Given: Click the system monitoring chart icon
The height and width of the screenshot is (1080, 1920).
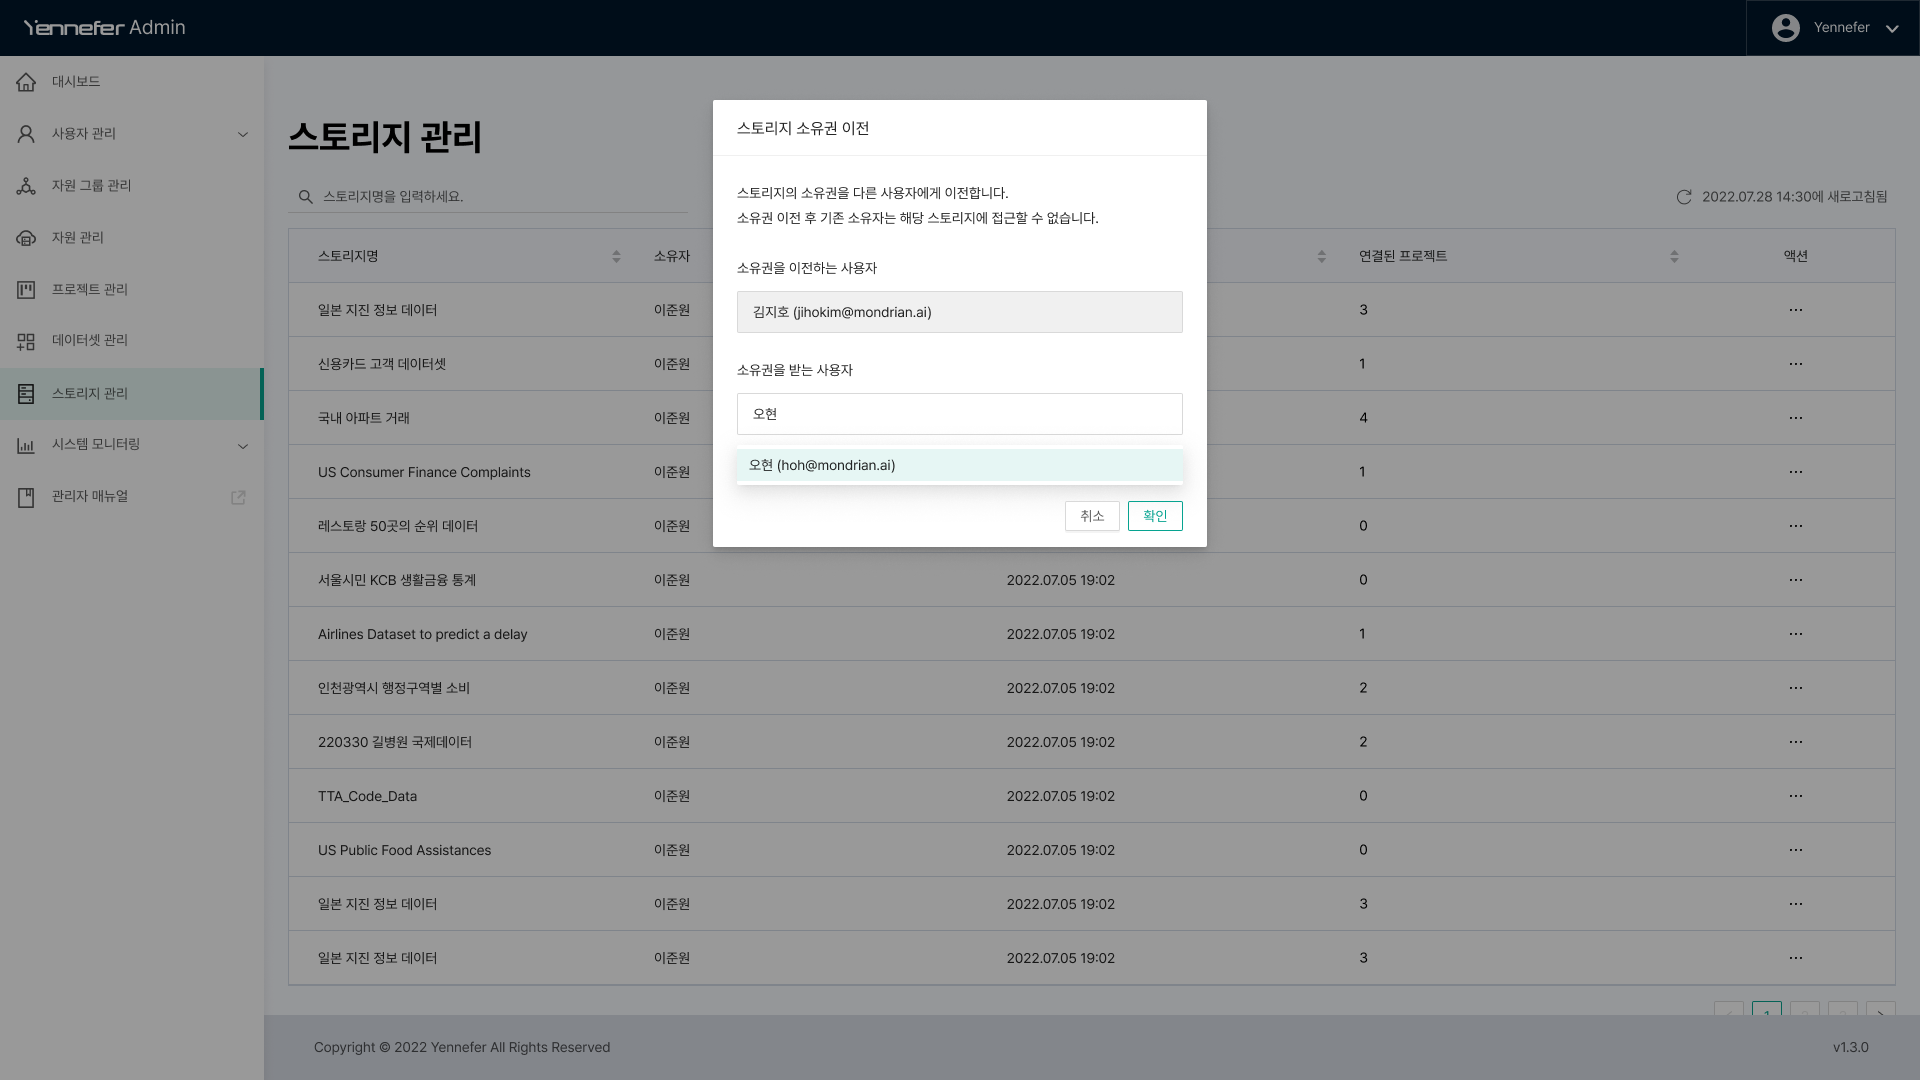Looking at the screenshot, I should [x=26, y=445].
